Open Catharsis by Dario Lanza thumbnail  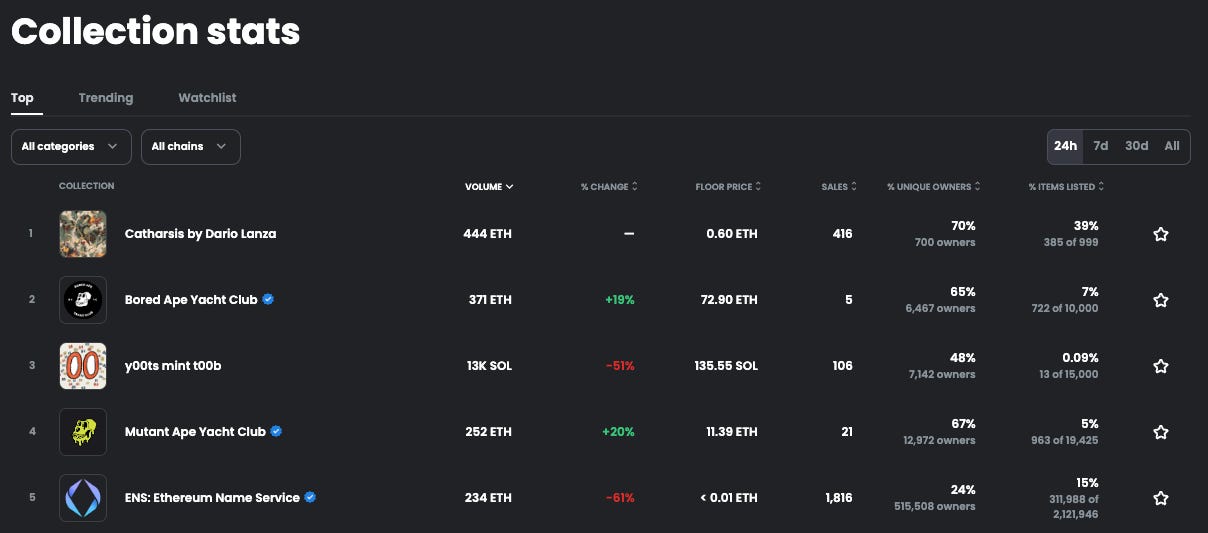pyautogui.click(x=83, y=234)
